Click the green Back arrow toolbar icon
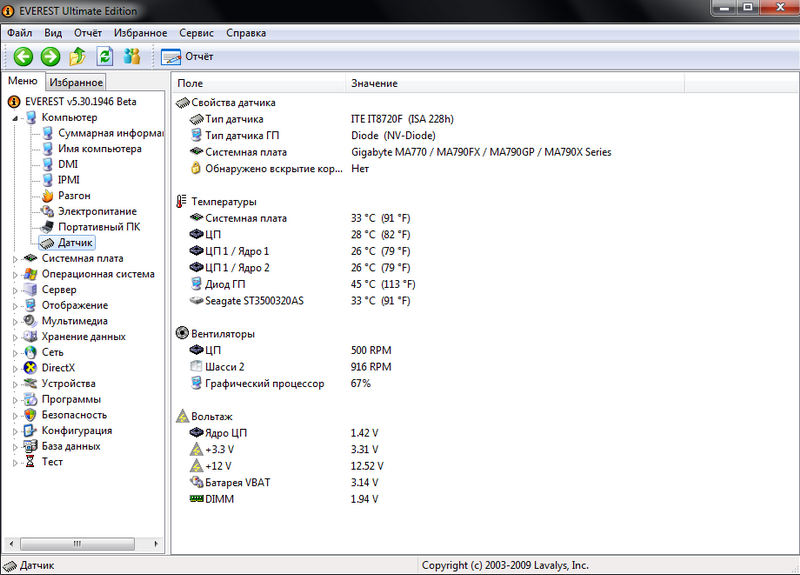 click(x=23, y=57)
